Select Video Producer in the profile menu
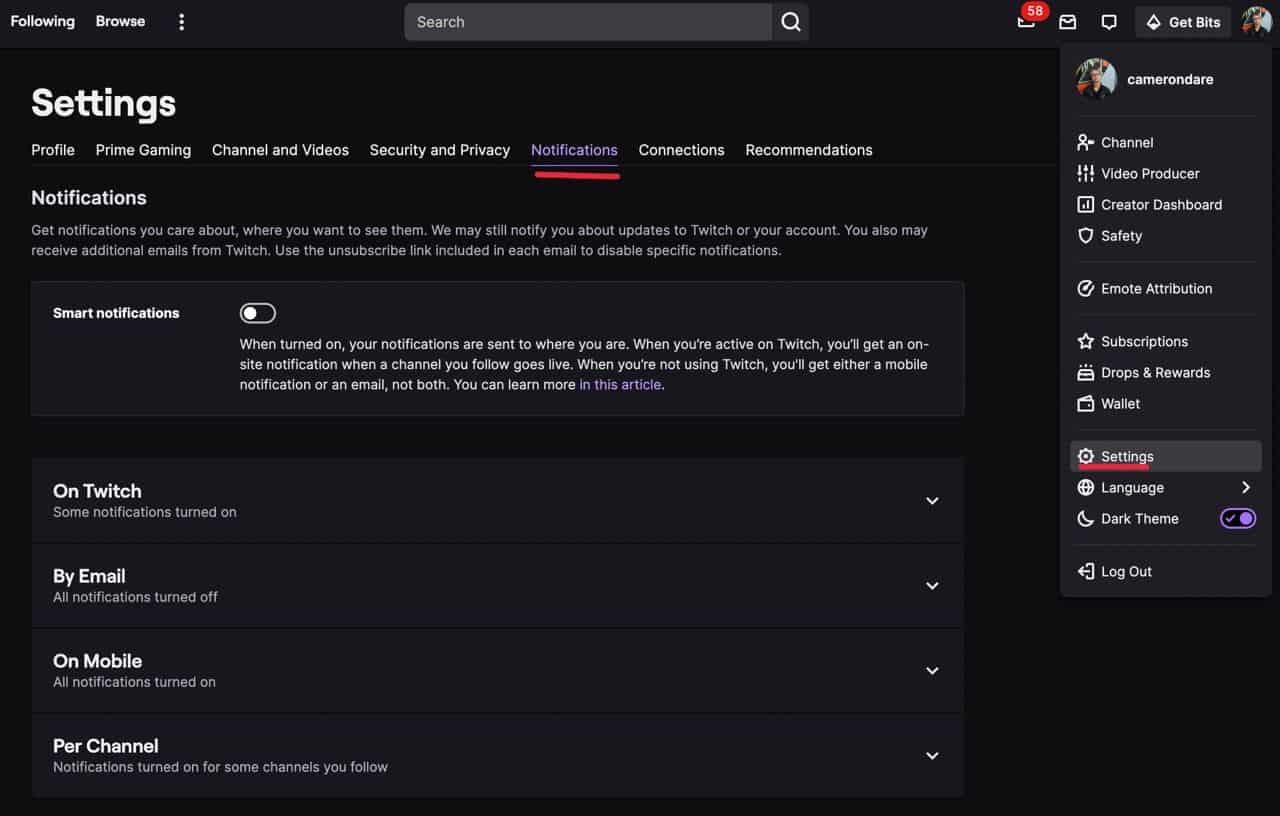1280x816 pixels. coord(1150,173)
